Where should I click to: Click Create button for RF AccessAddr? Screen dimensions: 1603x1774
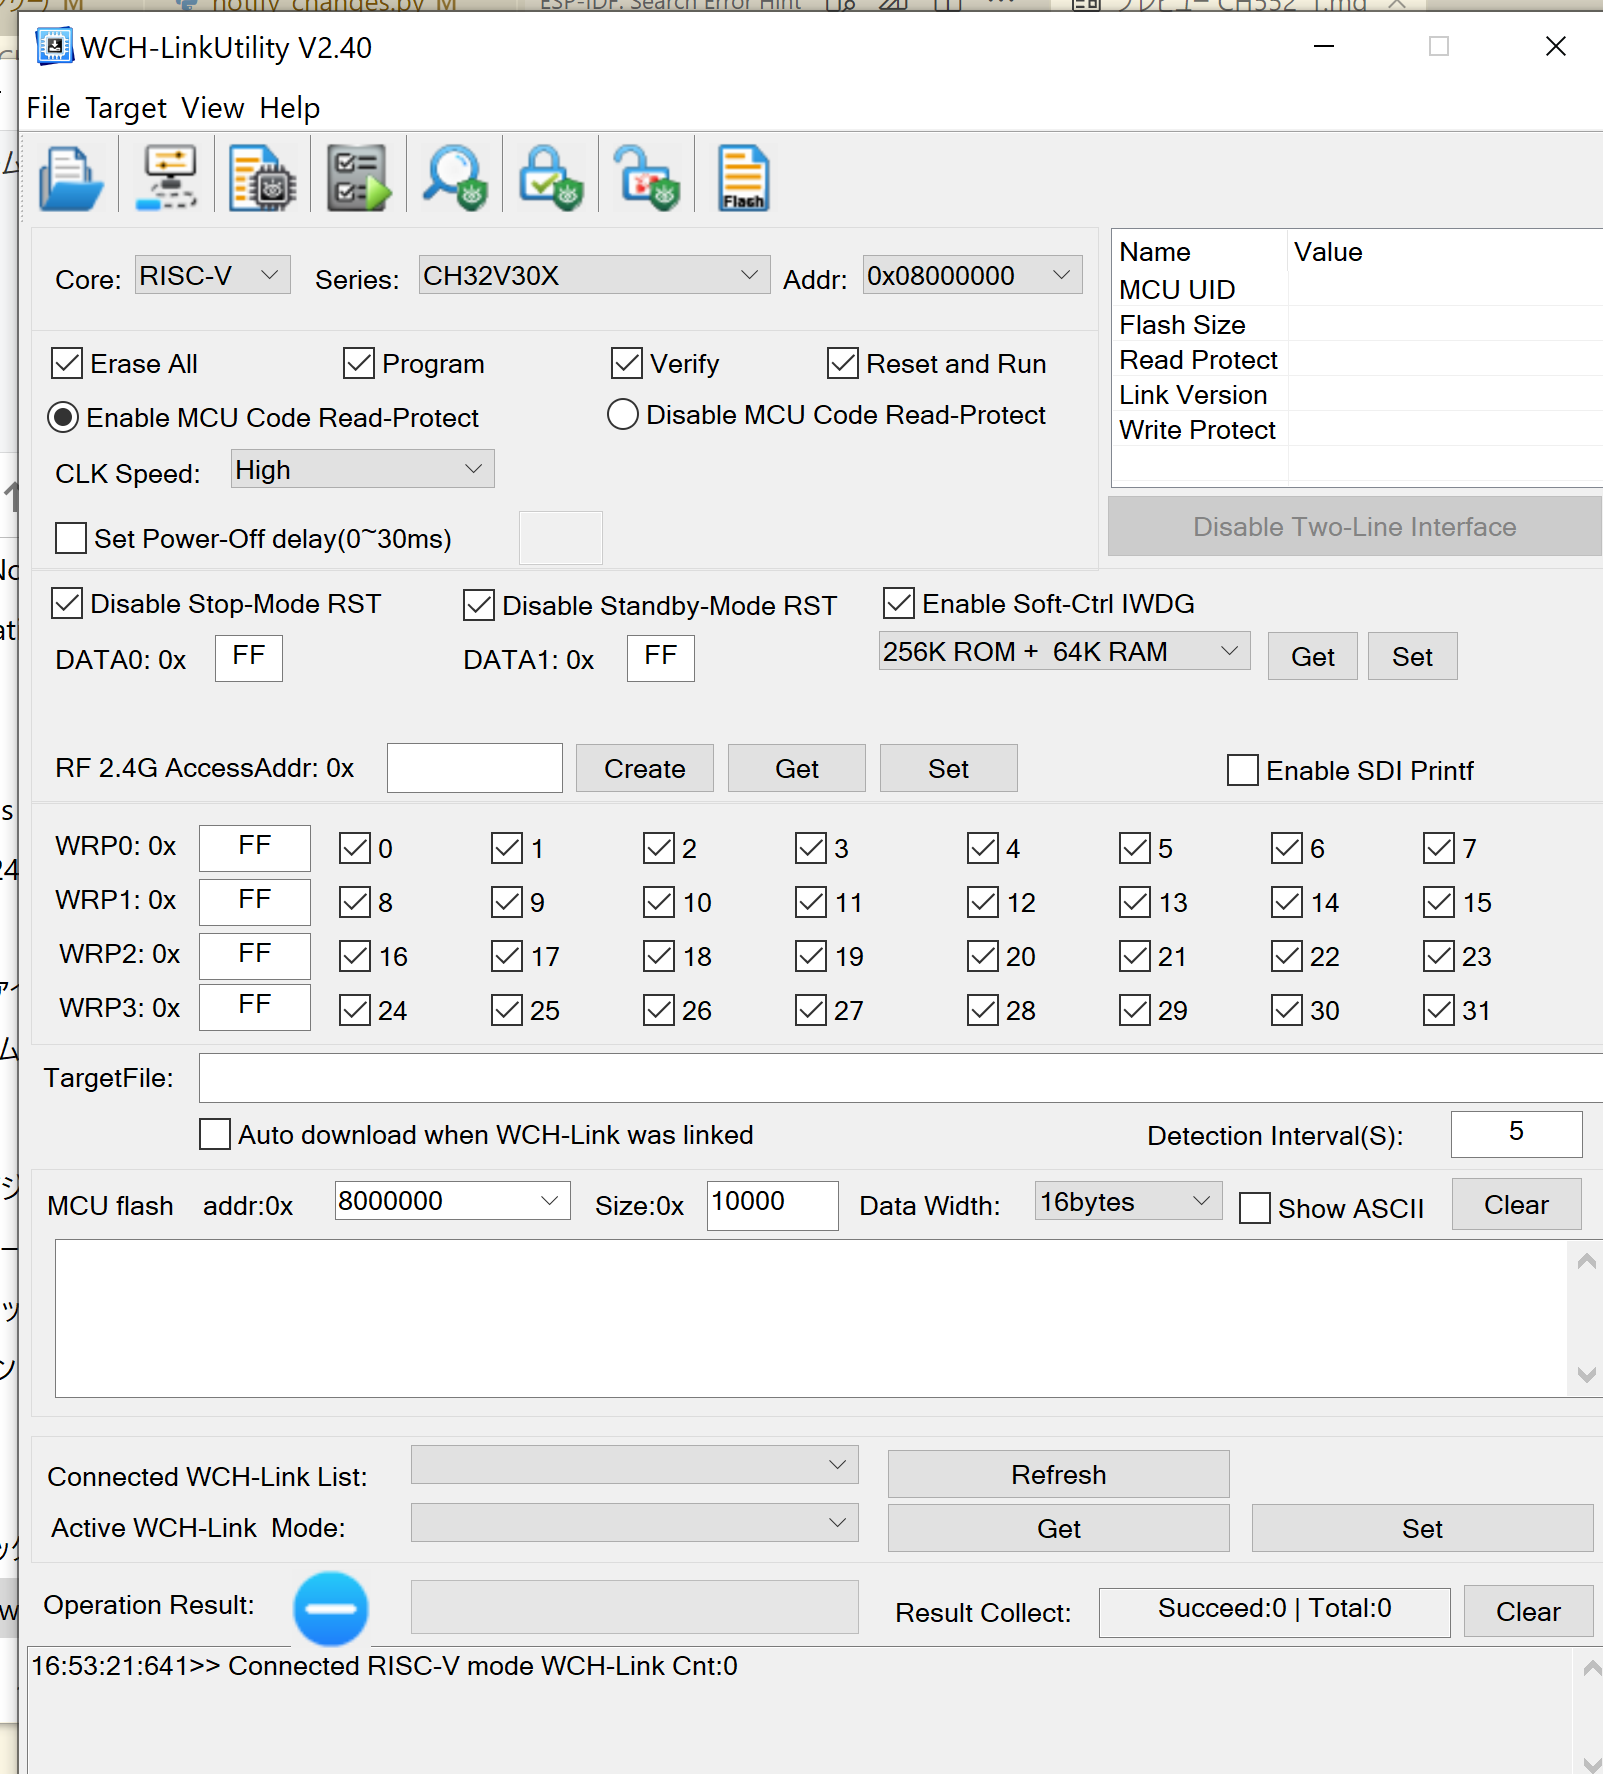tap(644, 769)
